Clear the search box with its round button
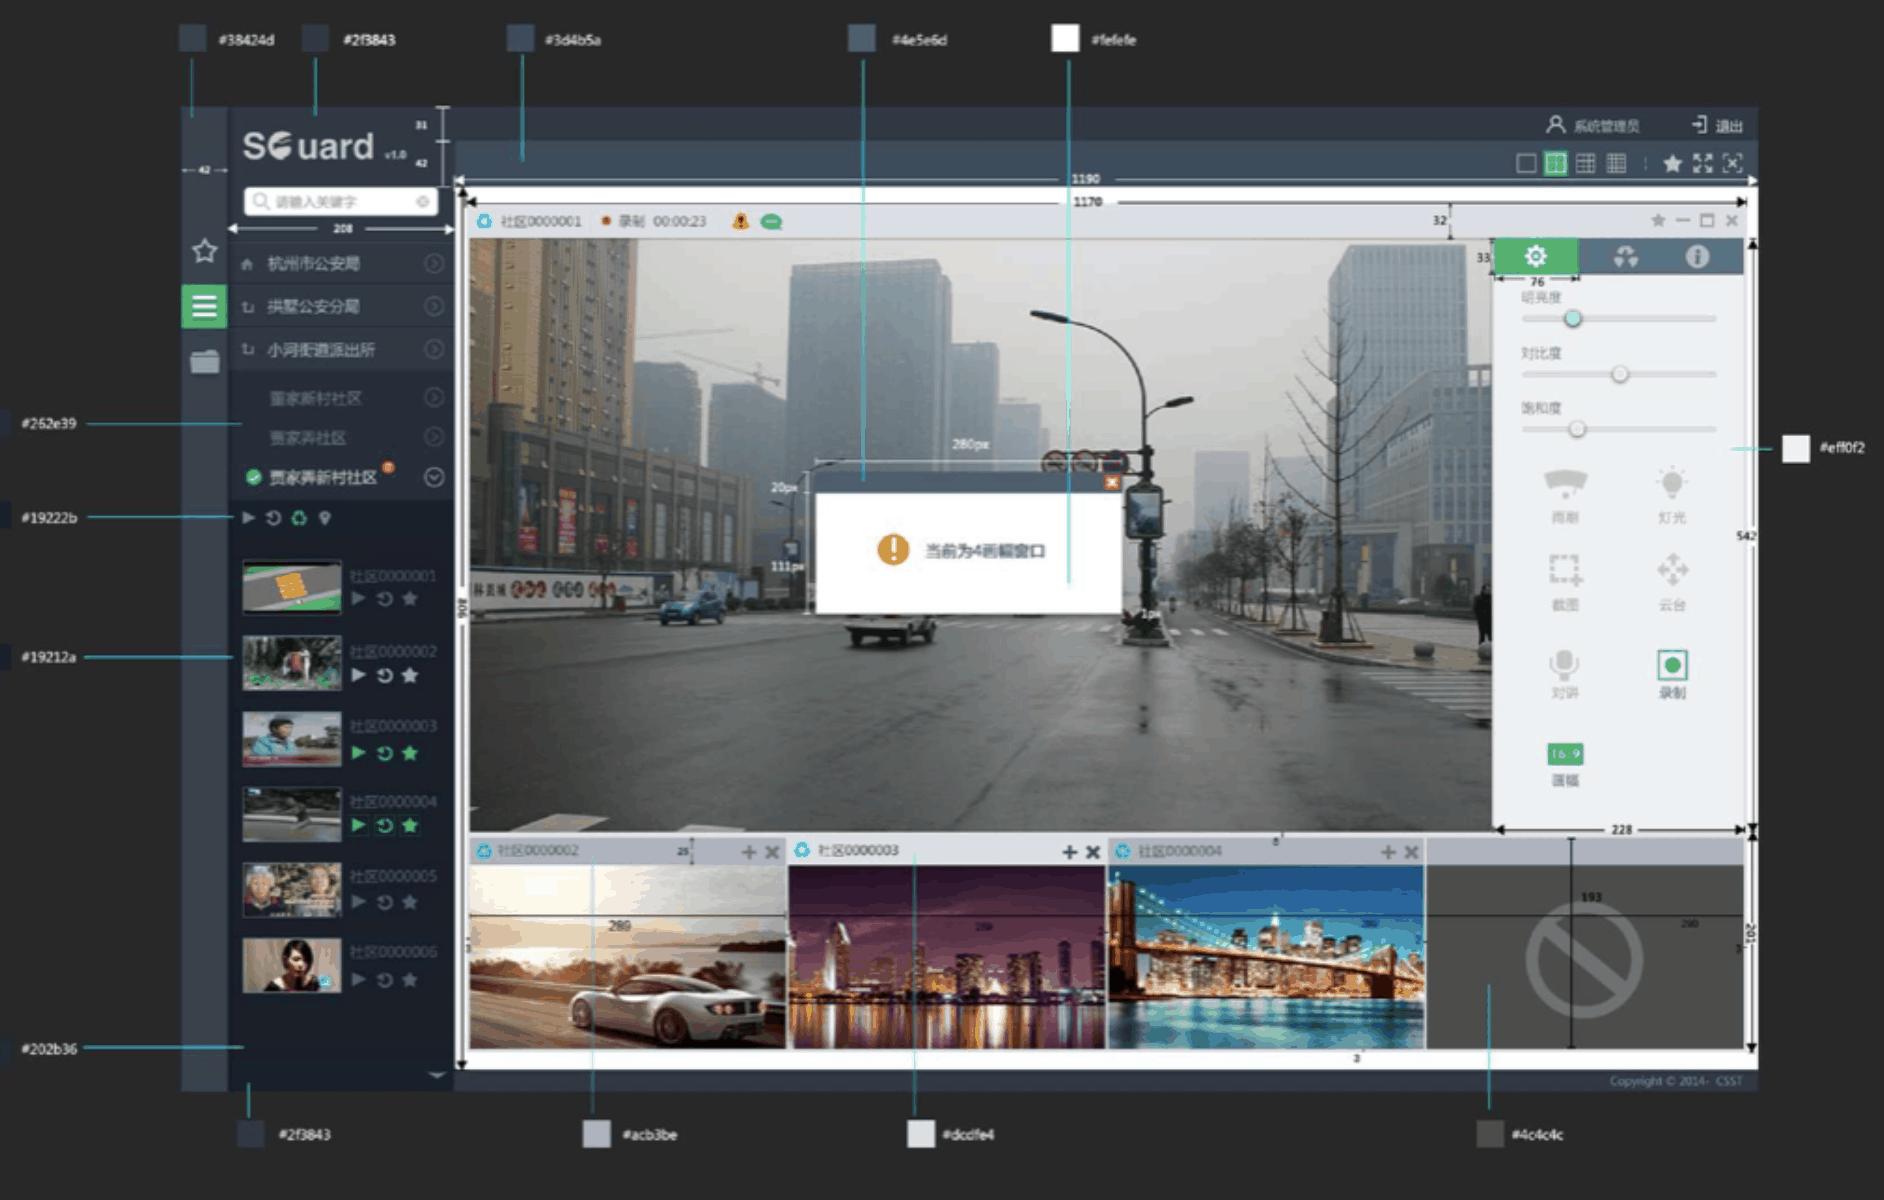 click(x=423, y=202)
